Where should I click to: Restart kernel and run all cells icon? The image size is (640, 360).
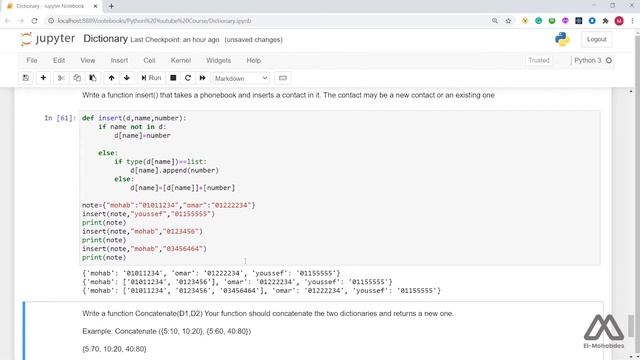(202, 78)
